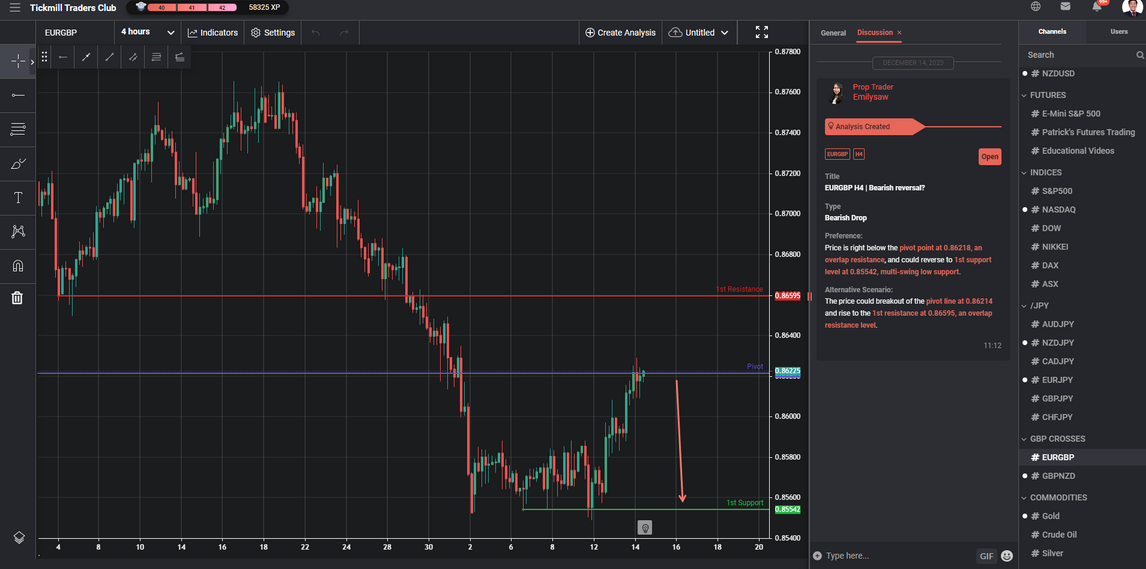Open the hamburger main menu
The height and width of the screenshot is (569, 1146).
click(15, 8)
